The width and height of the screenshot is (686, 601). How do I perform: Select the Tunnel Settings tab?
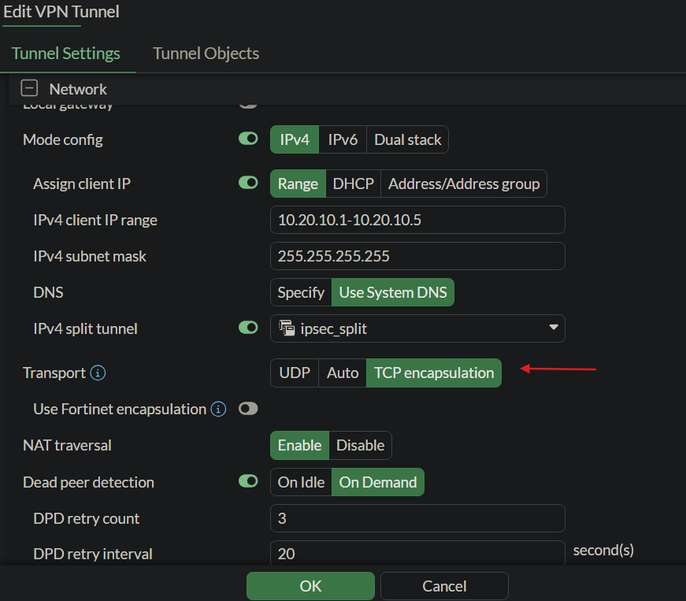click(x=66, y=53)
